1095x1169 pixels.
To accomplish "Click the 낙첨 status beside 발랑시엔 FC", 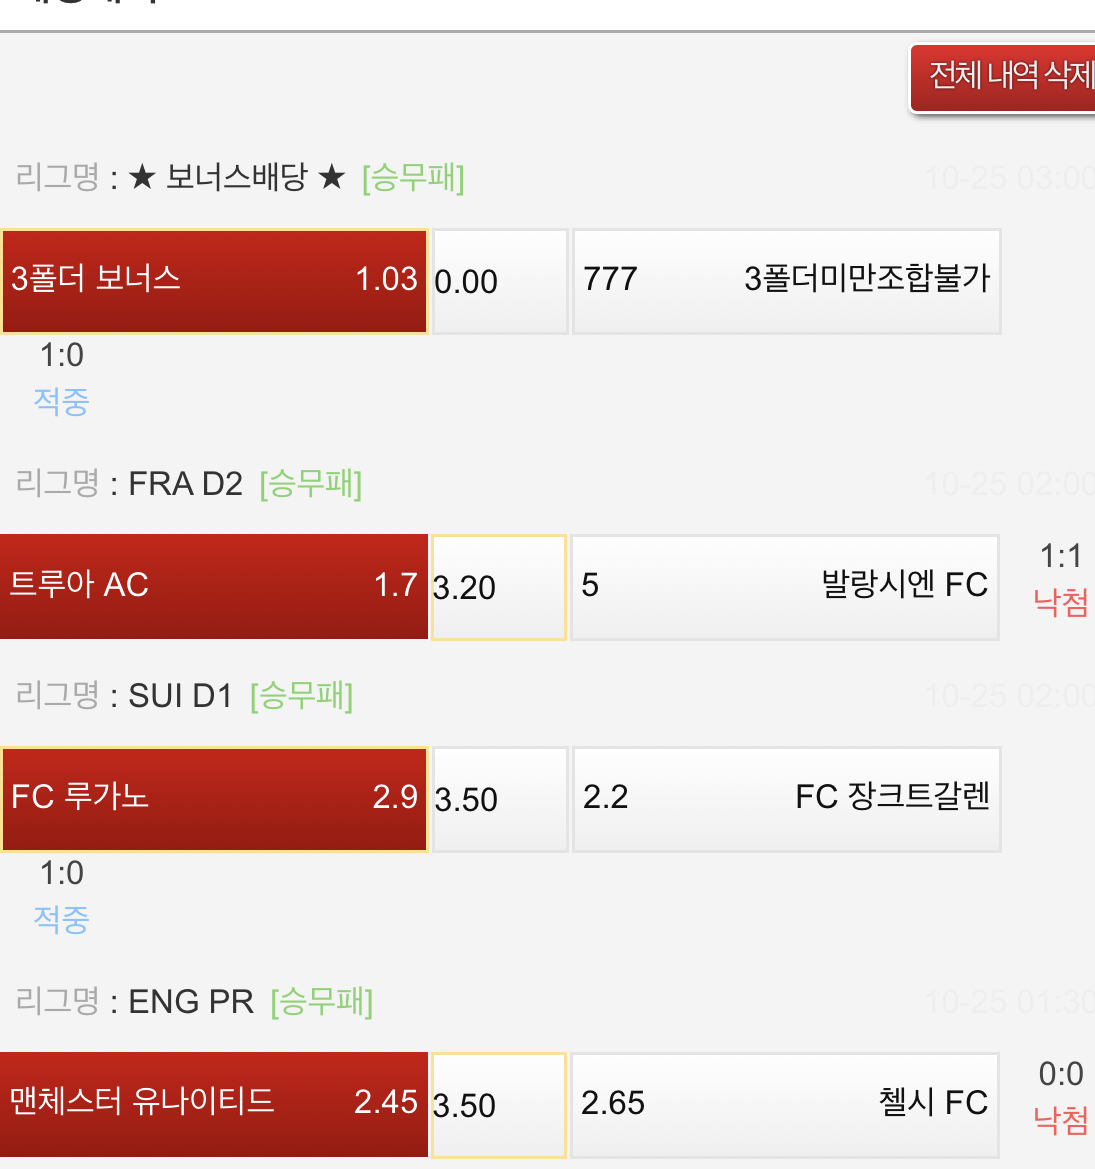I will pos(1061,602).
